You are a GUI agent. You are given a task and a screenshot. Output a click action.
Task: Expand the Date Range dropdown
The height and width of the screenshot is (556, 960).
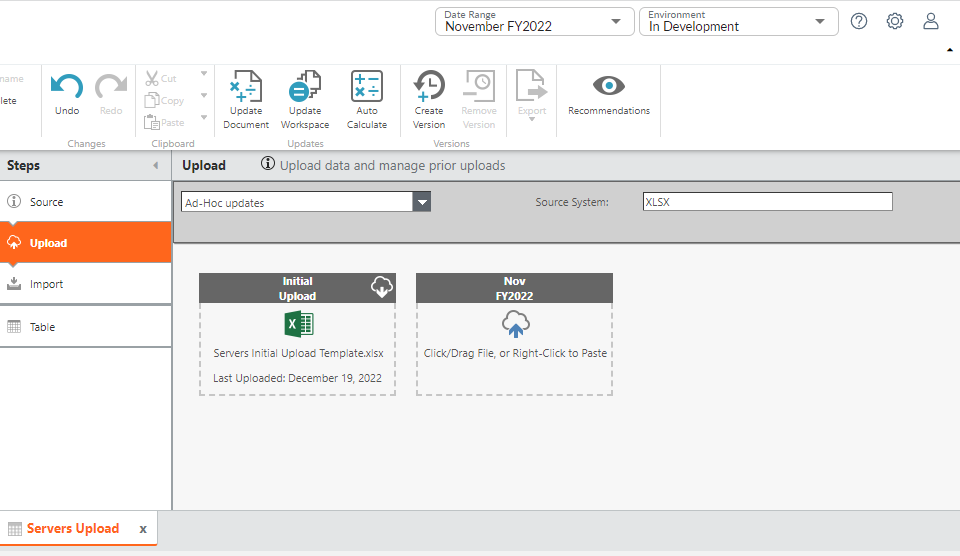coord(615,21)
